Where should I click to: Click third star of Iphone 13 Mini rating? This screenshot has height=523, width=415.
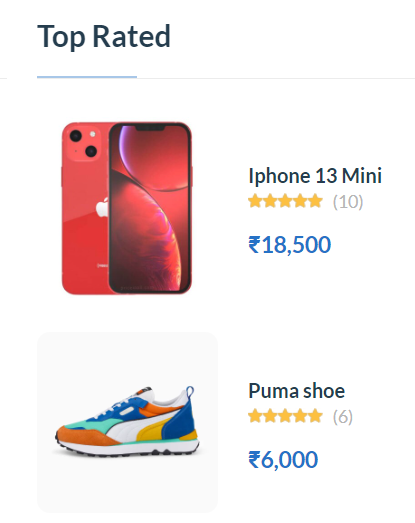285,201
